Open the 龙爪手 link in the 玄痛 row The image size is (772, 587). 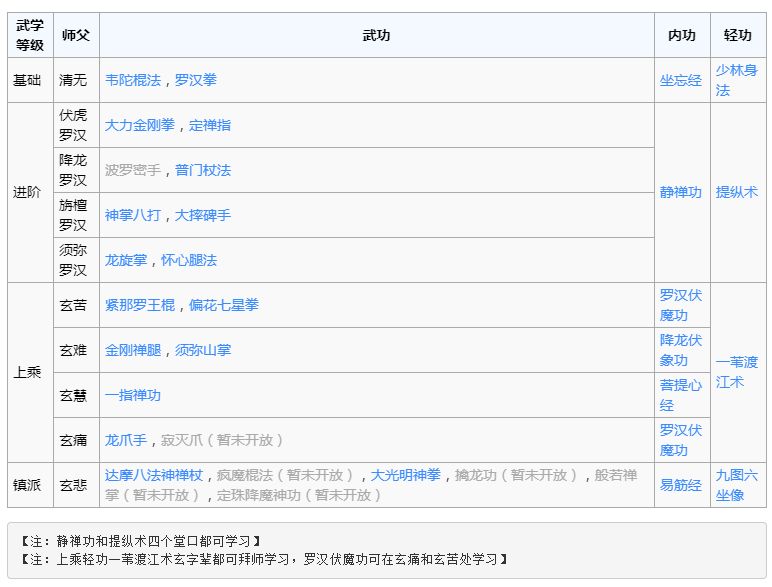point(126,440)
